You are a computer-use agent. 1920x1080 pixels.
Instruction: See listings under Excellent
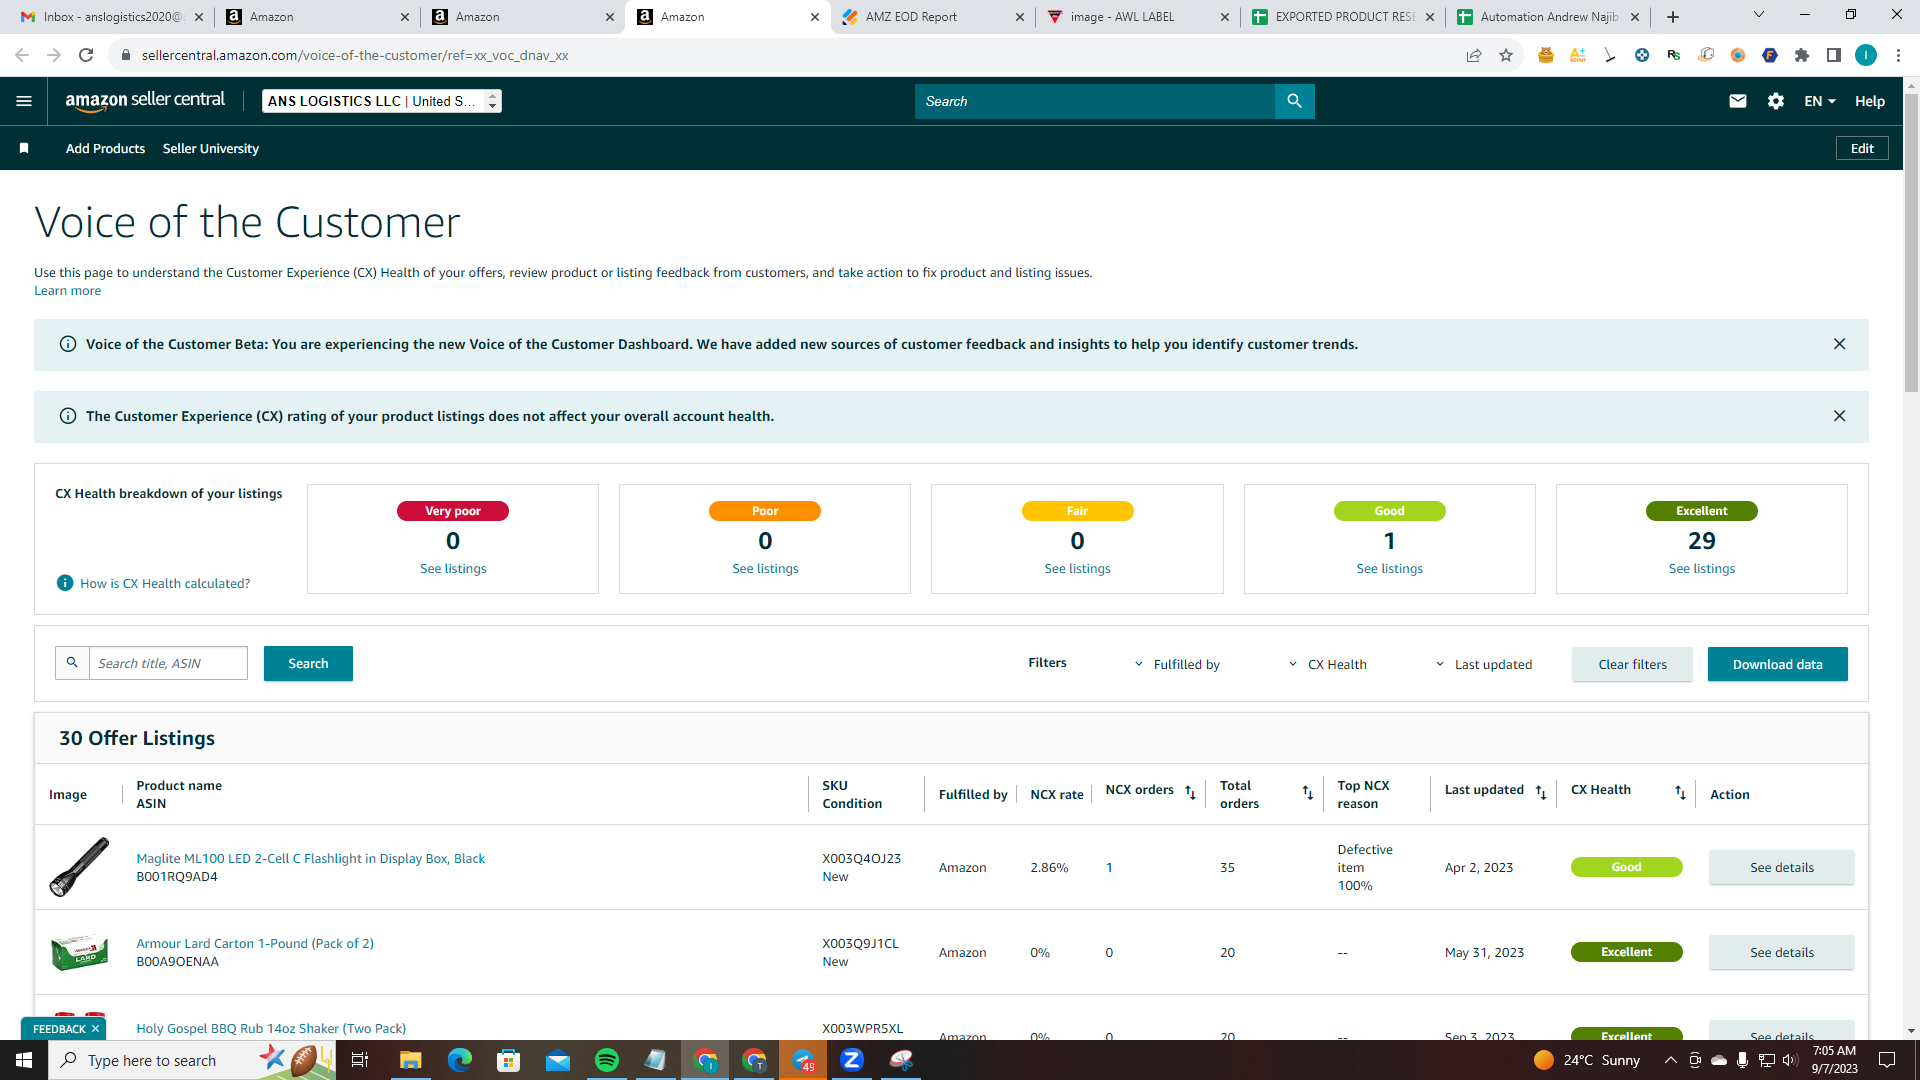1701,568
